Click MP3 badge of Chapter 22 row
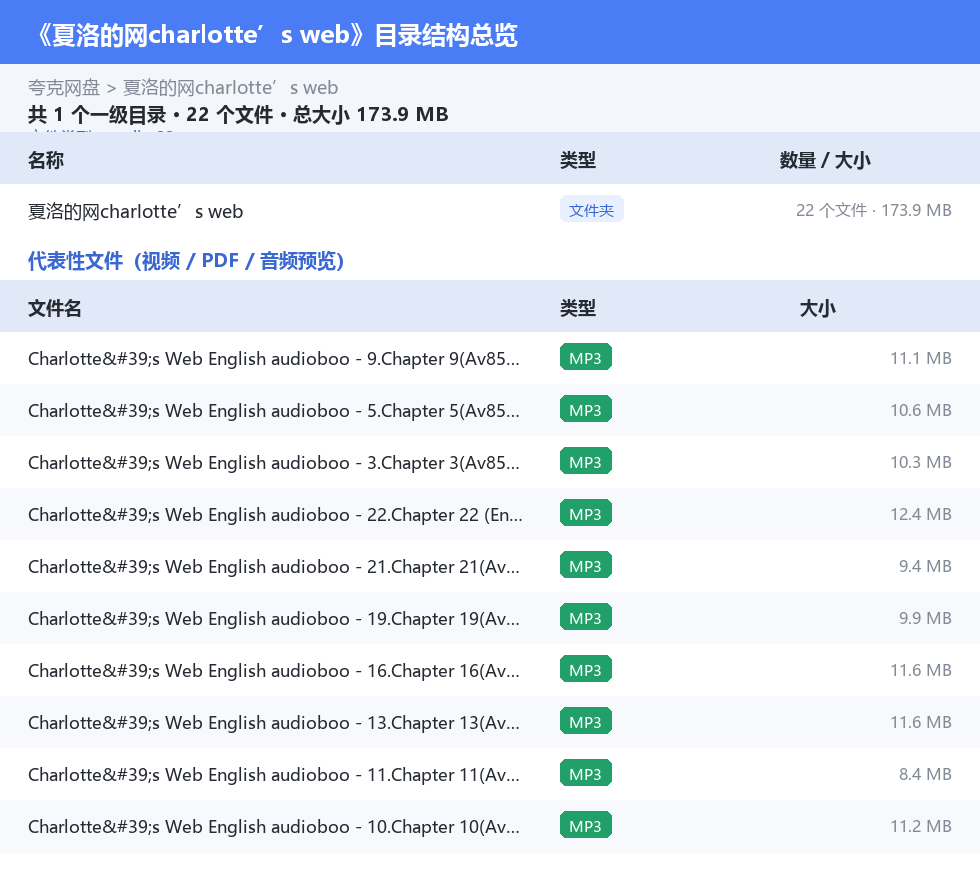This screenshot has width=980, height=884. (x=586, y=513)
